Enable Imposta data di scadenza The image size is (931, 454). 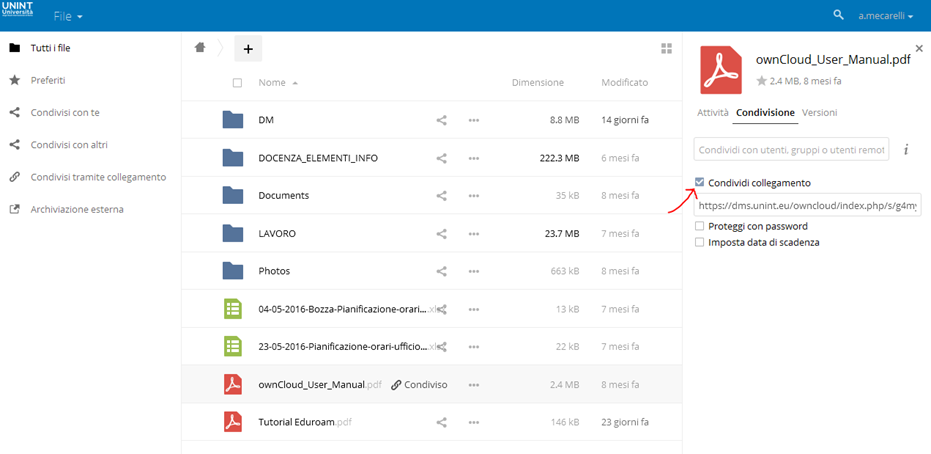click(699, 242)
